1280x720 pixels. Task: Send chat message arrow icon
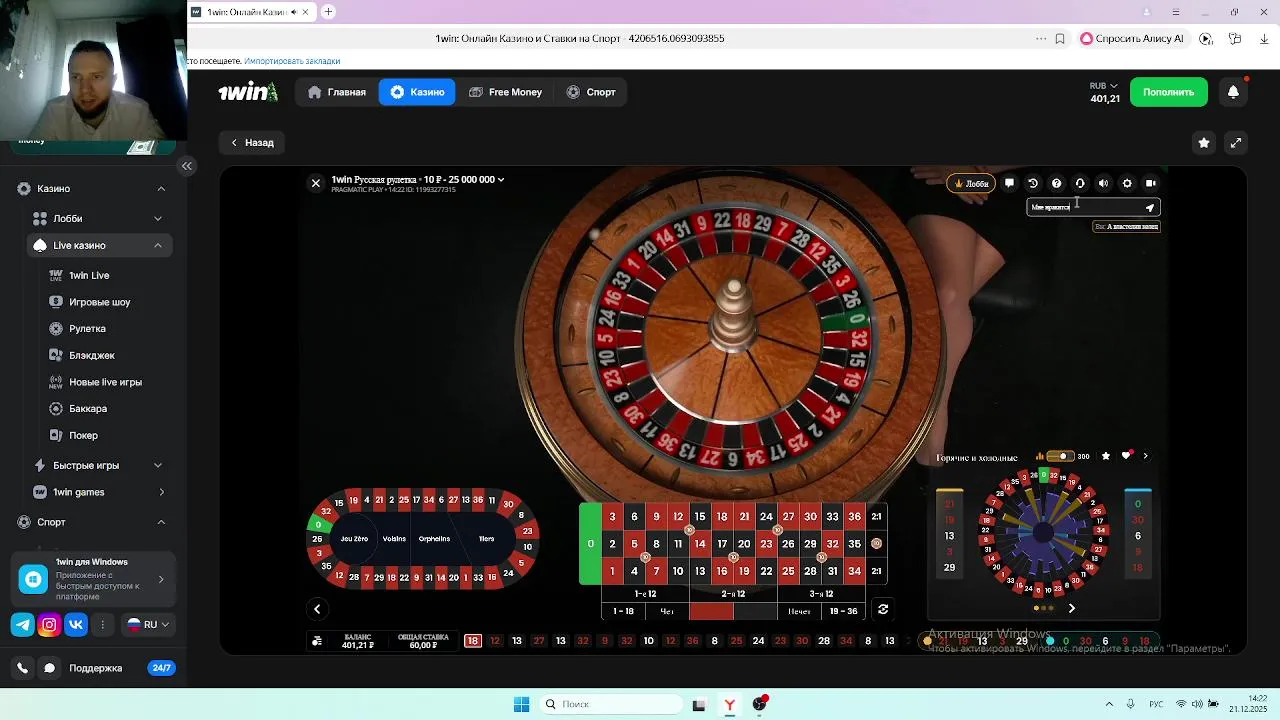click(x=1150, y=207)
